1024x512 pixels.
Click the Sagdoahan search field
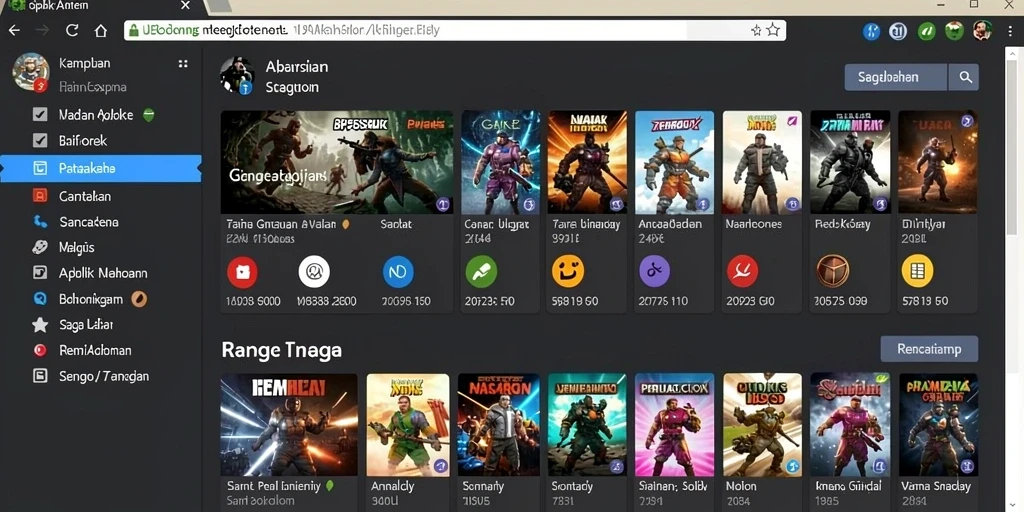tap(895, 77)
